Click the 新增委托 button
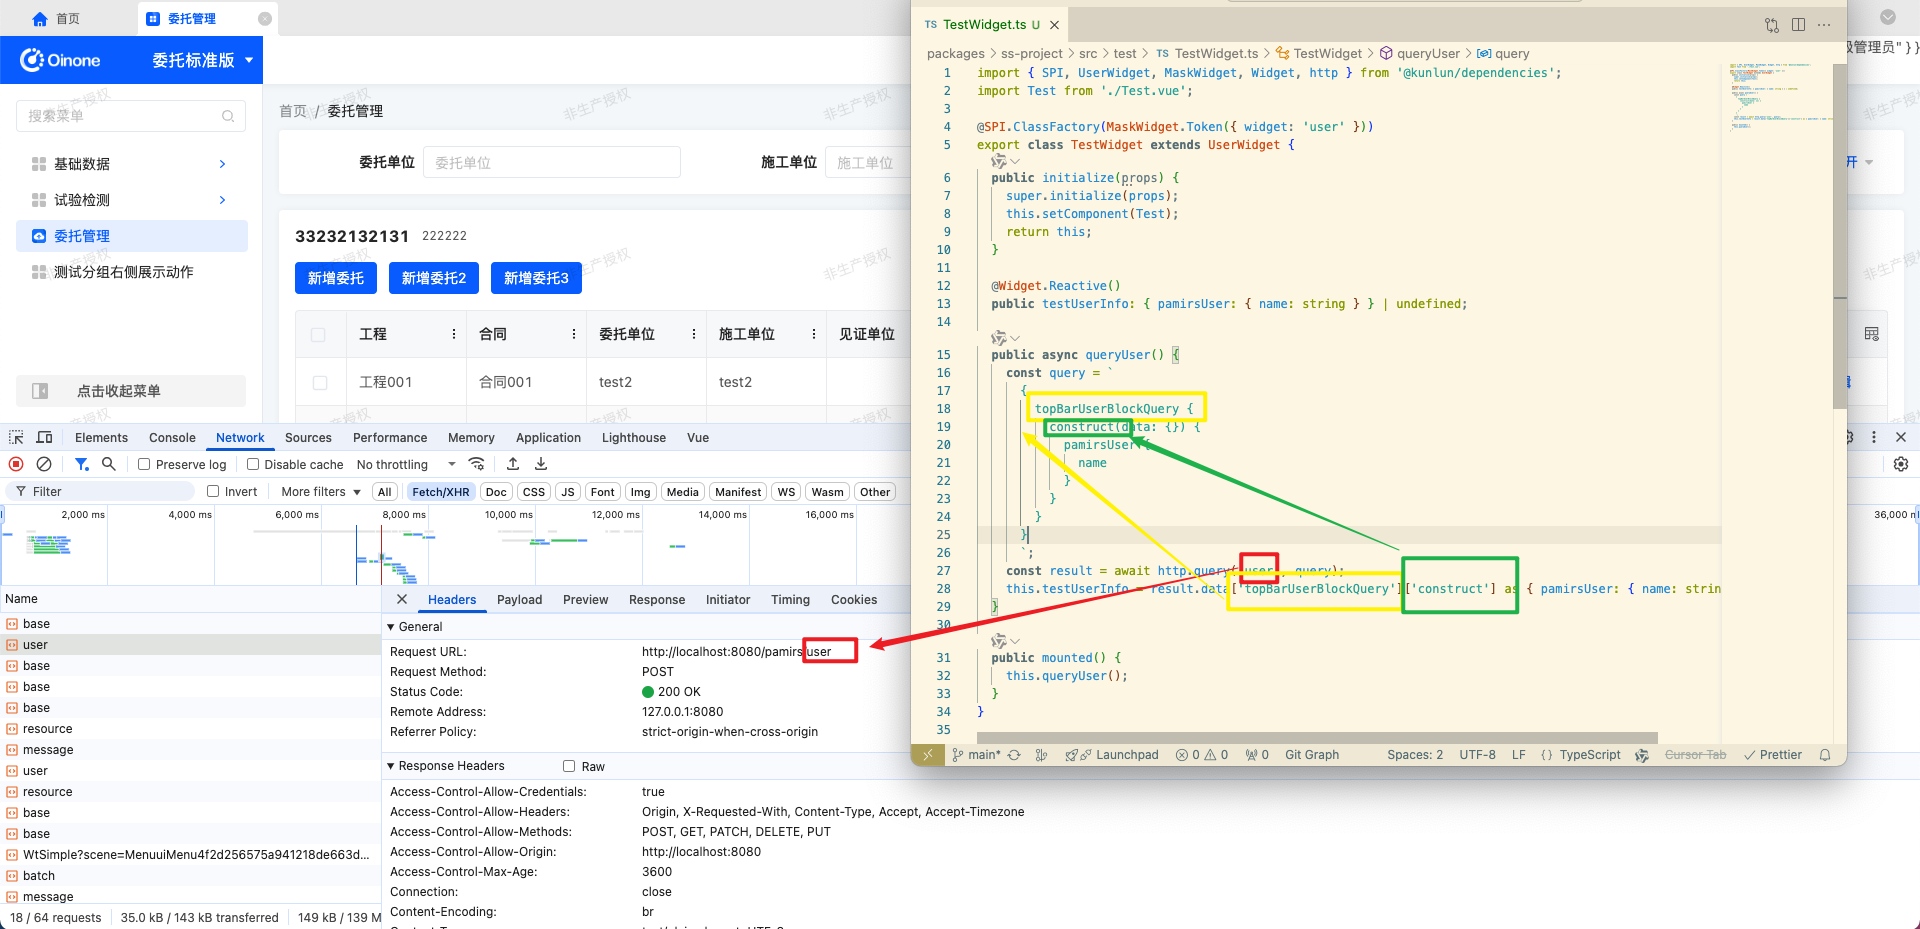The image size is (1920, 929). (x=336, y=278)
